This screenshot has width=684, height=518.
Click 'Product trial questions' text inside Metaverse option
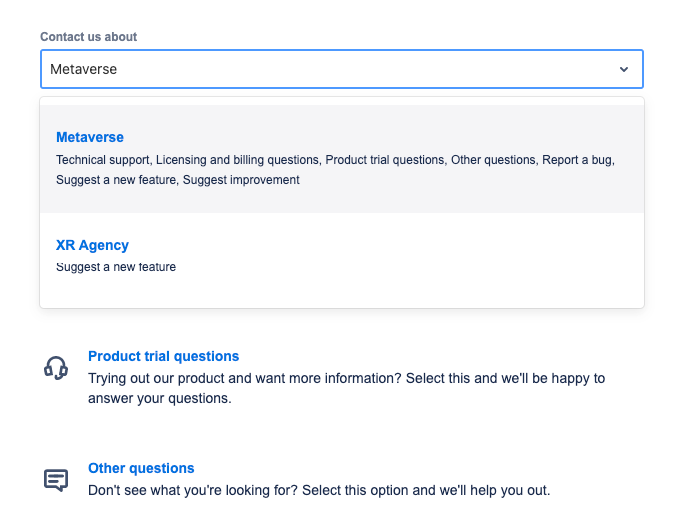[385, 160]
